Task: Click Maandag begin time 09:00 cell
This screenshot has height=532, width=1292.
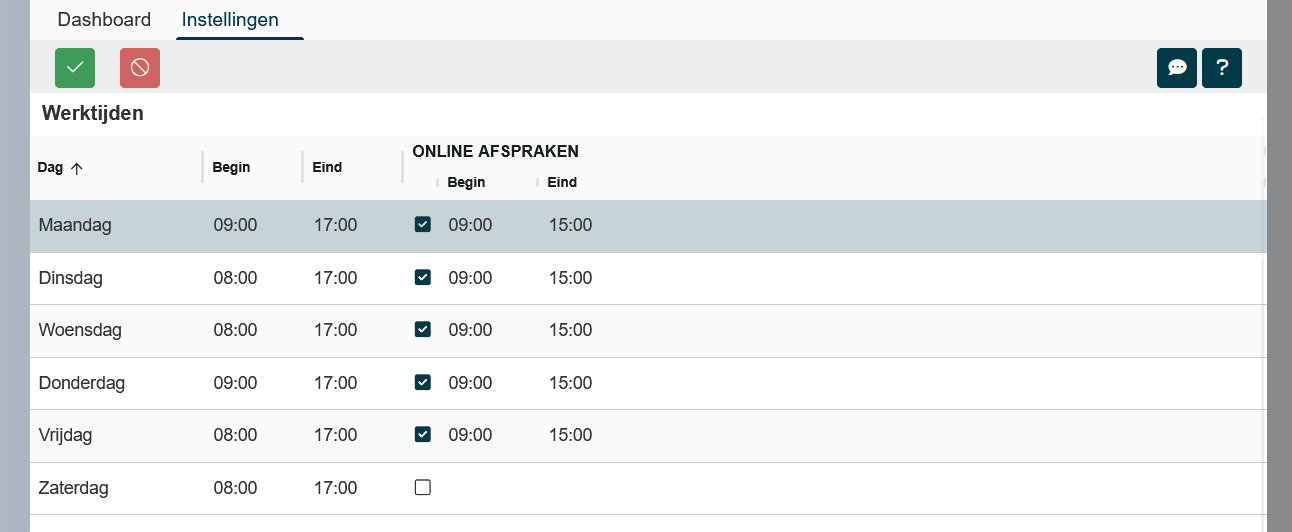Action: coord(235,226)
